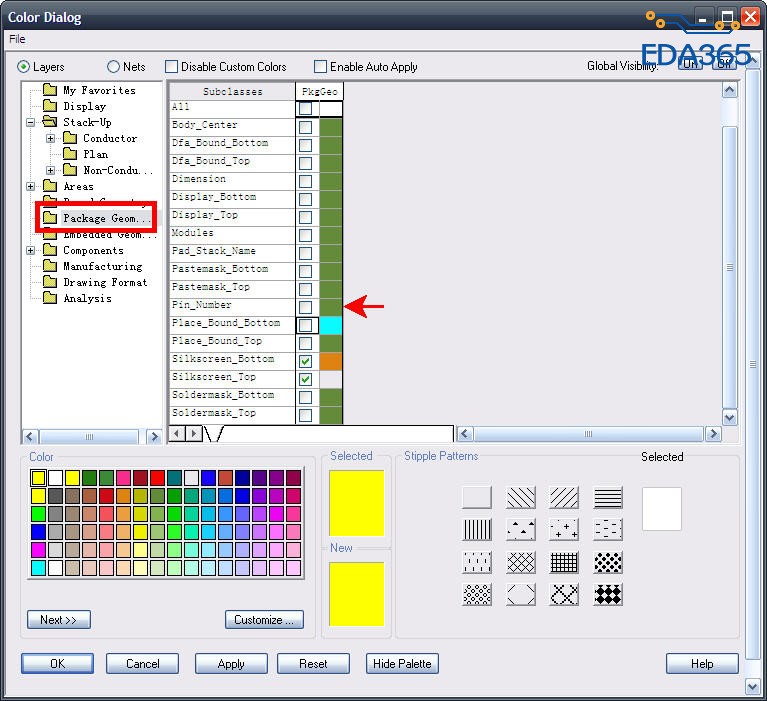
Task: Select the square grid stipple pattern
Action: pos(564,562)
